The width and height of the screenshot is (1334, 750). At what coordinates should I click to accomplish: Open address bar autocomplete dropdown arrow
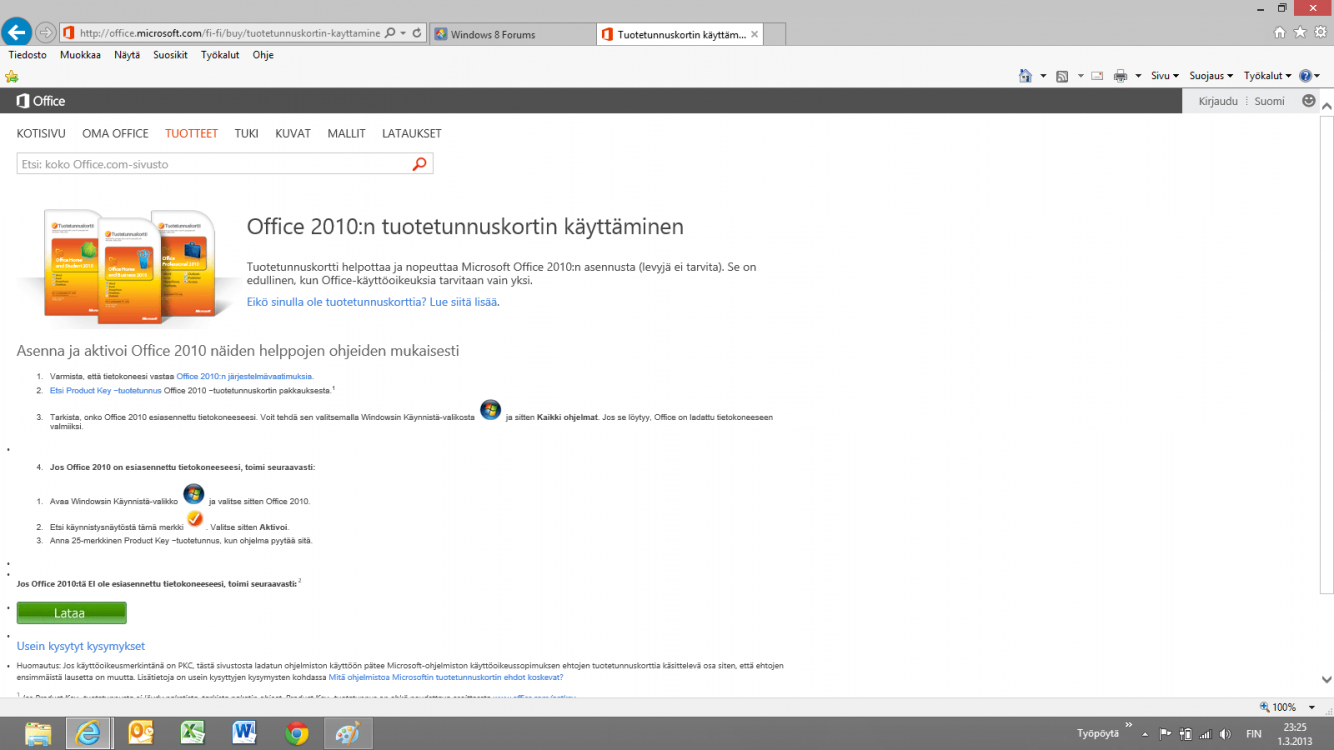tap(403, 33)
